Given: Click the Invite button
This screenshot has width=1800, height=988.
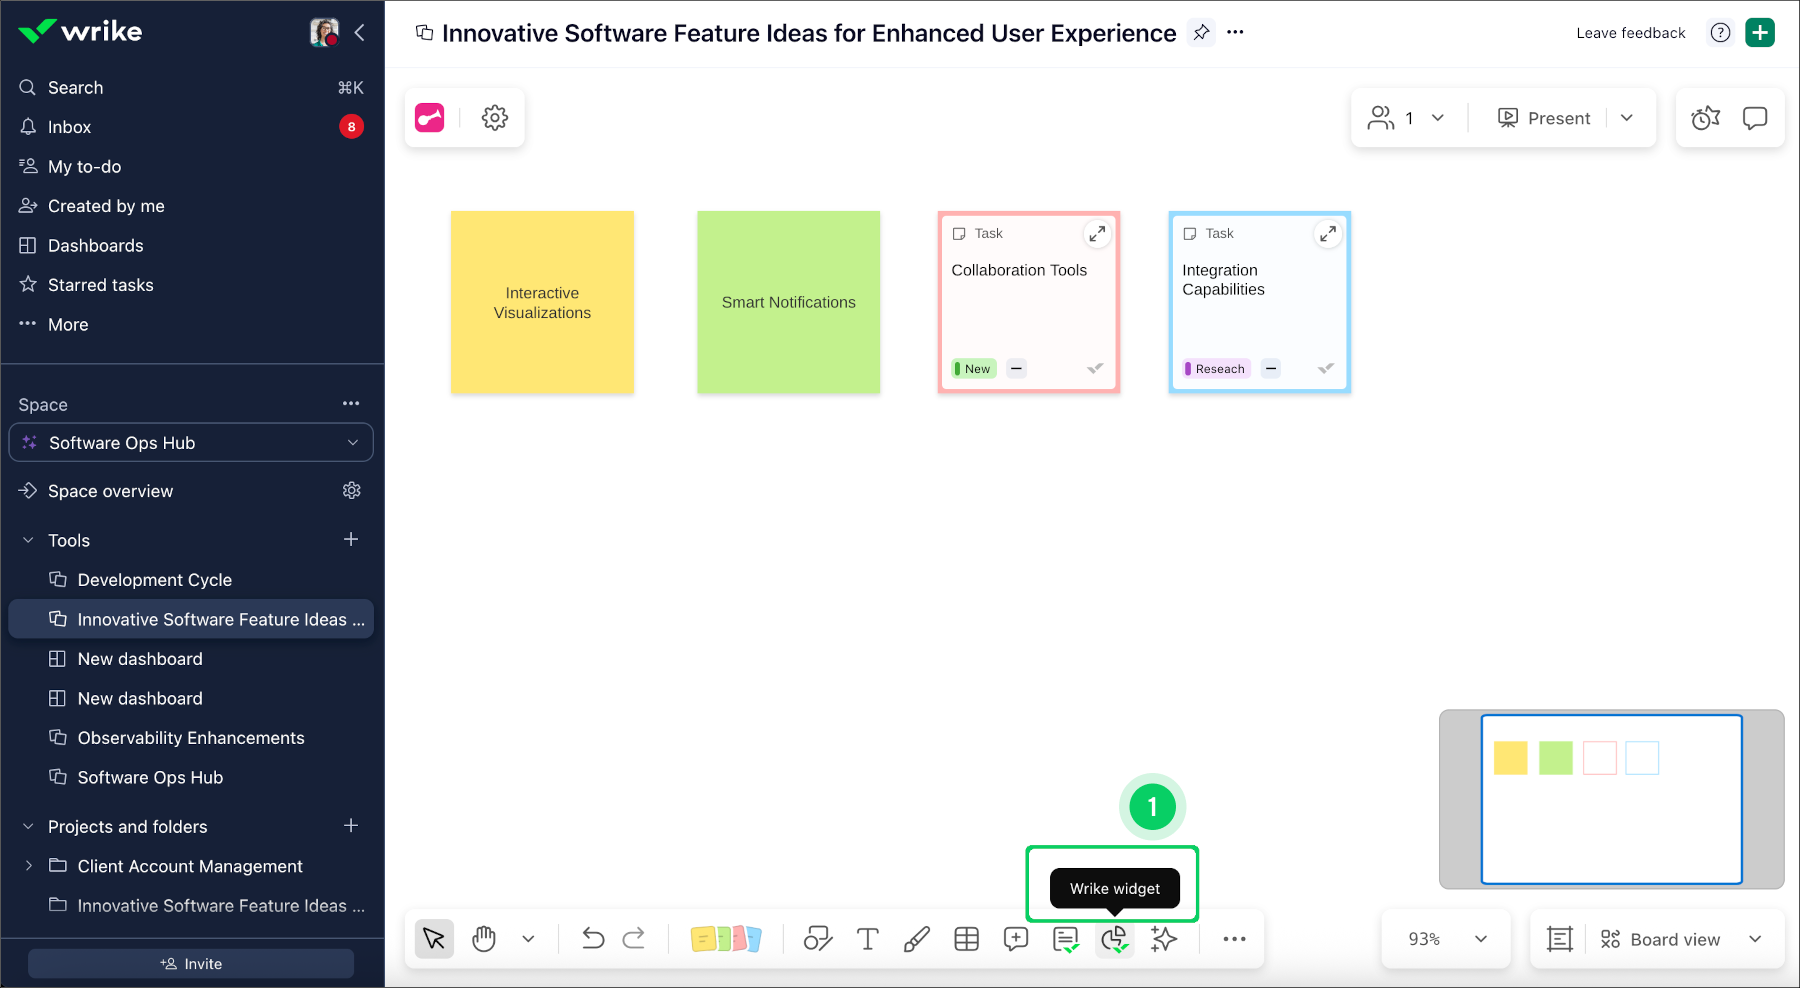Looking at the screenshot, I should [x=191, y=964].
